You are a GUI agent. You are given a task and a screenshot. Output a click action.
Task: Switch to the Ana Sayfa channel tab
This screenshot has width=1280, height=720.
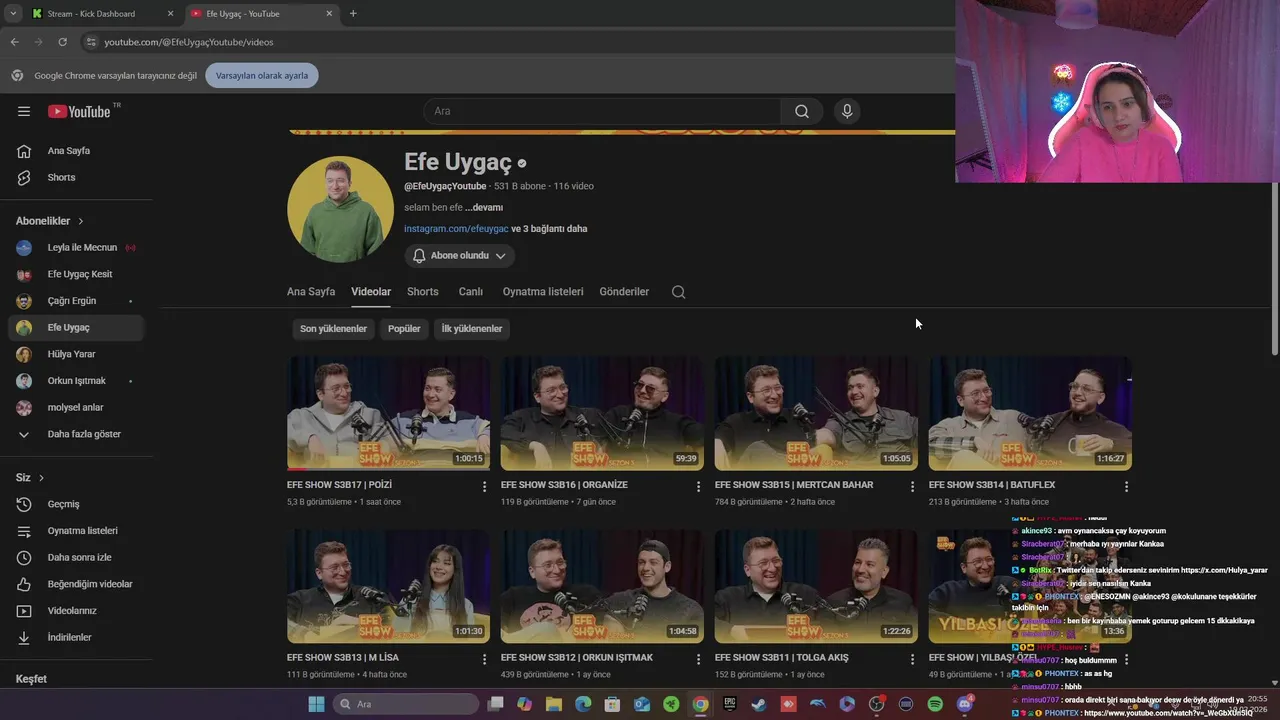pos(311,292)
